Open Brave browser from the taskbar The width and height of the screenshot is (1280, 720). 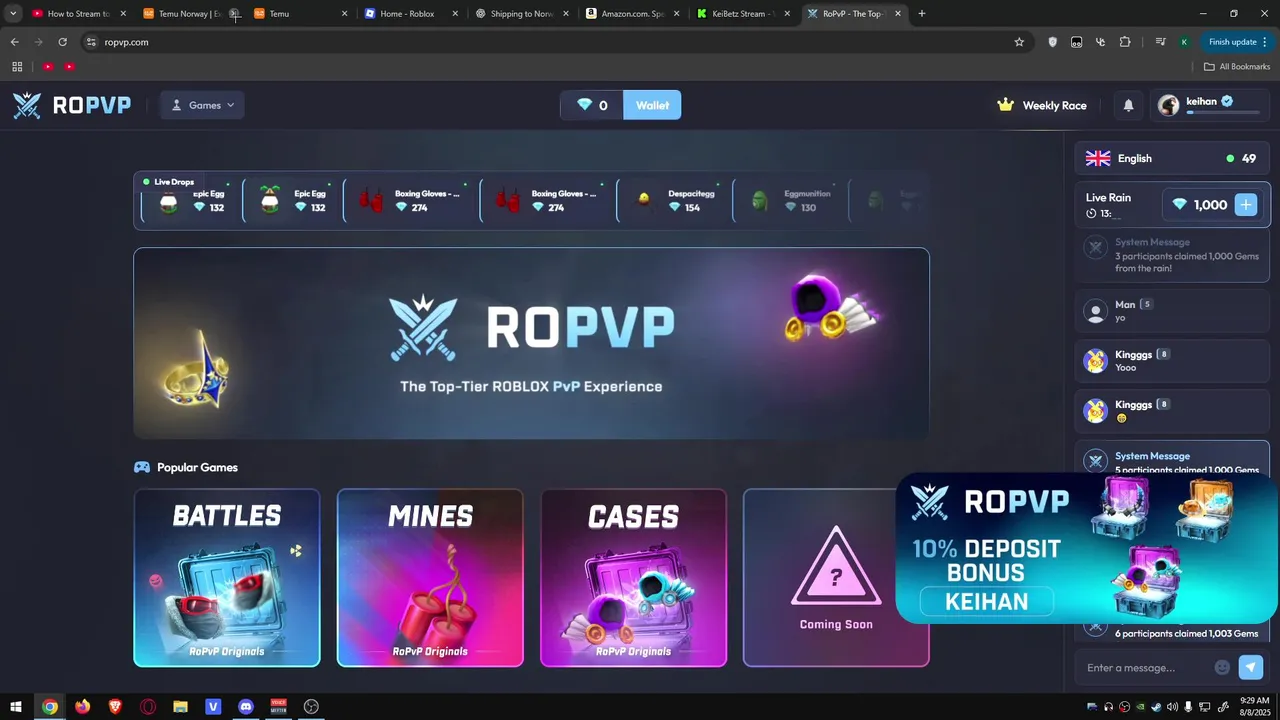pyautogui.click(x=115, y=707)
